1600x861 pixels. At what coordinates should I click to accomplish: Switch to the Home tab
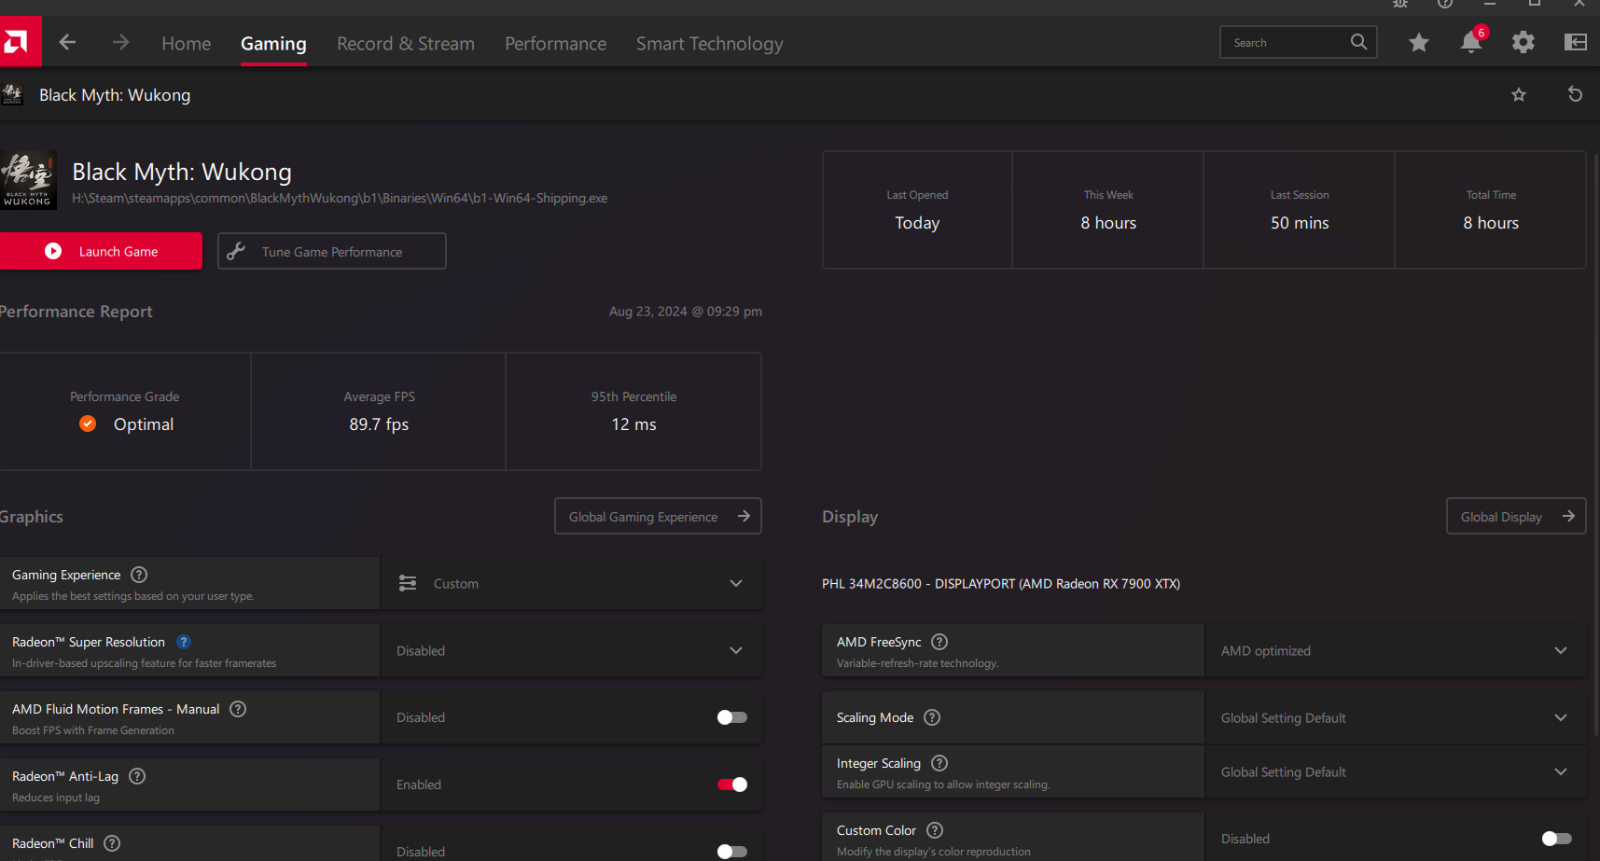pos(186,43)
